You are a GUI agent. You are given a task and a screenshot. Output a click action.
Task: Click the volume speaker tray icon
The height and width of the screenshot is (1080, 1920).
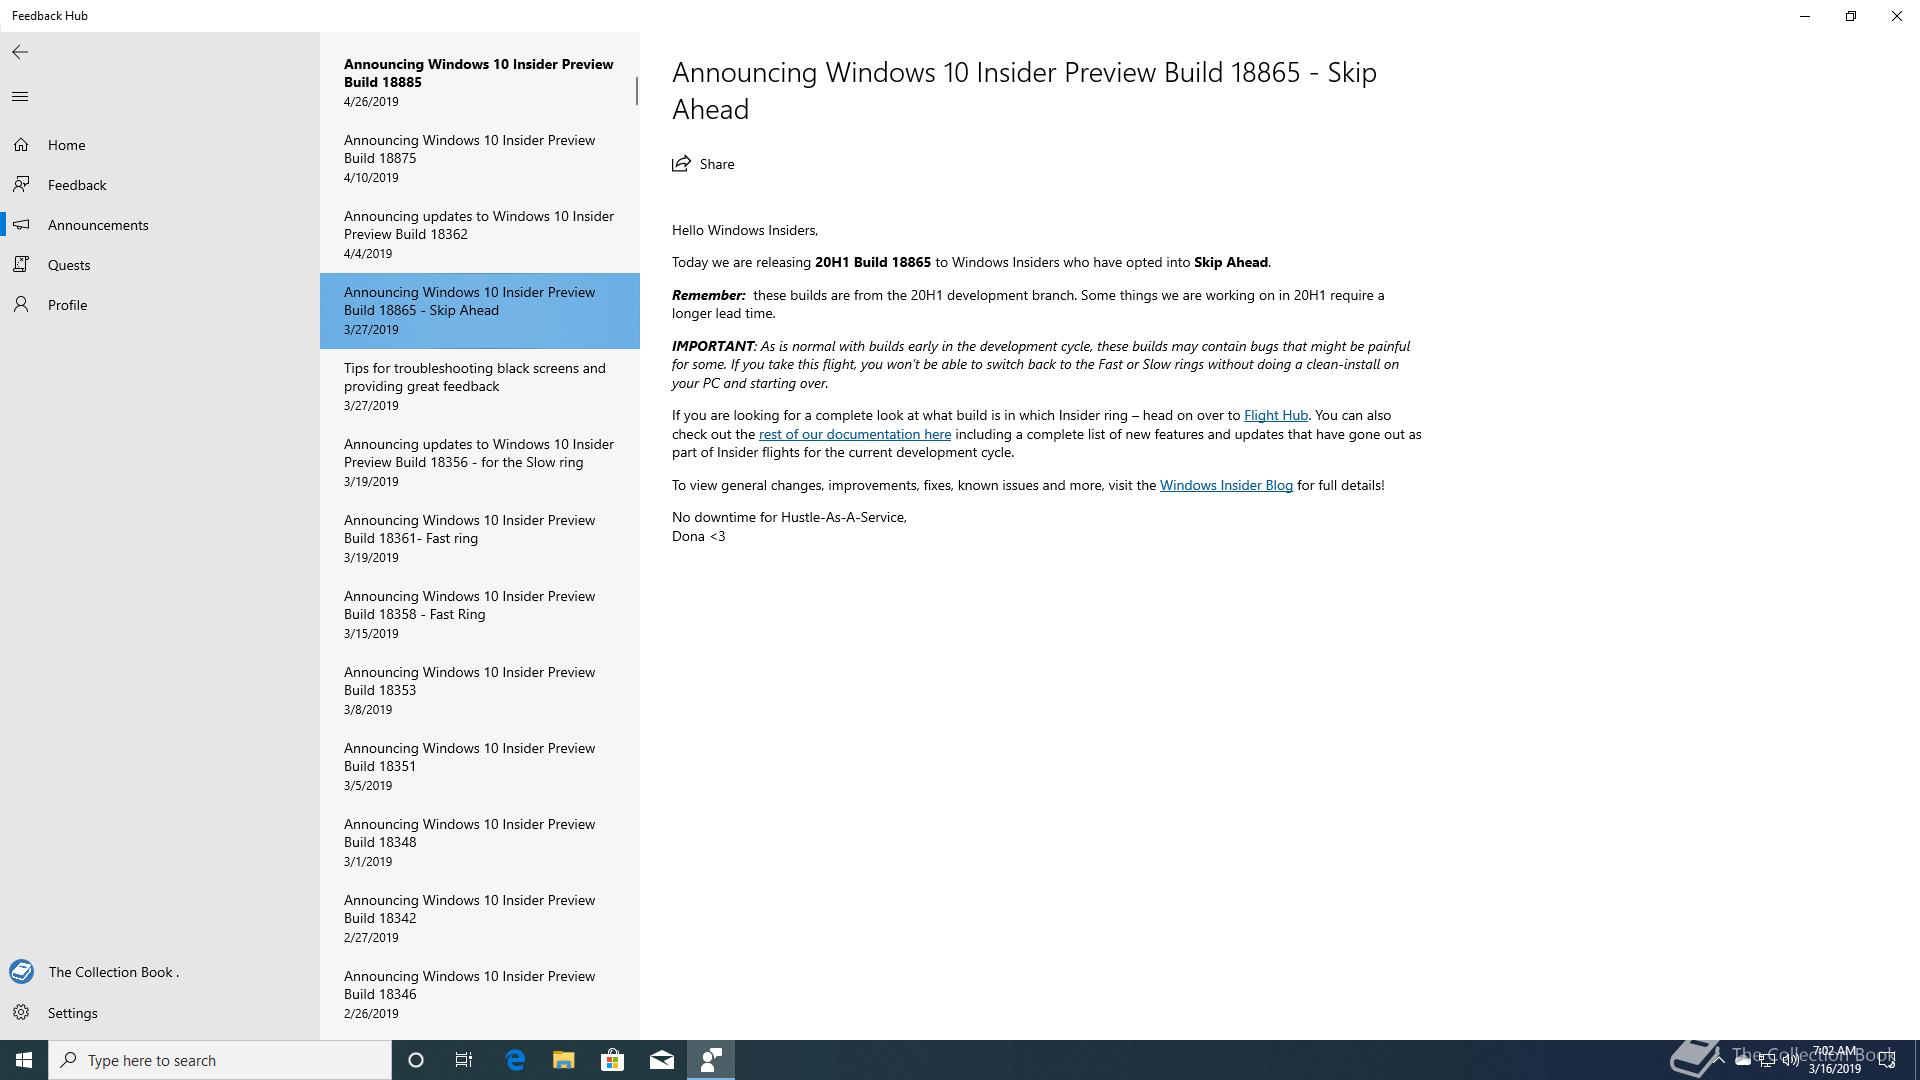tap(1790, 1060)
